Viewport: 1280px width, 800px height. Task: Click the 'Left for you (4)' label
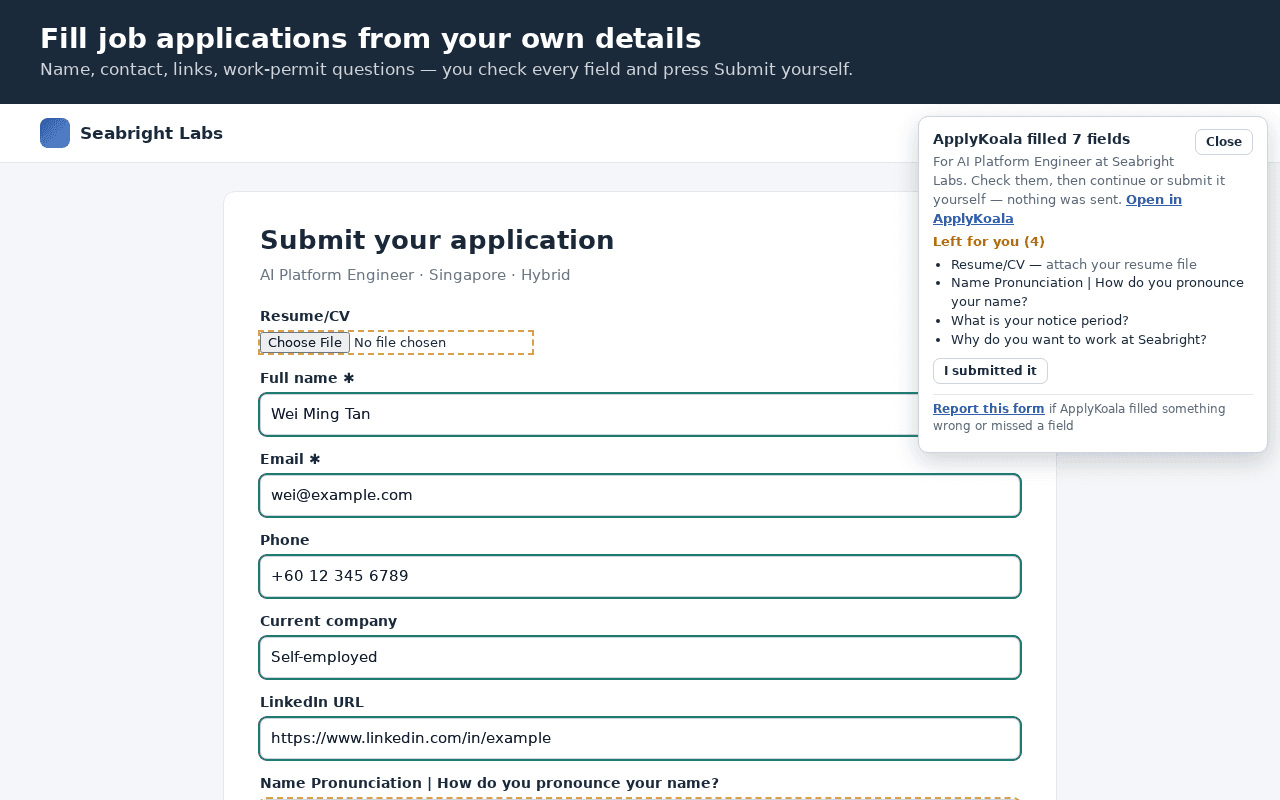(x=989, y=242)
